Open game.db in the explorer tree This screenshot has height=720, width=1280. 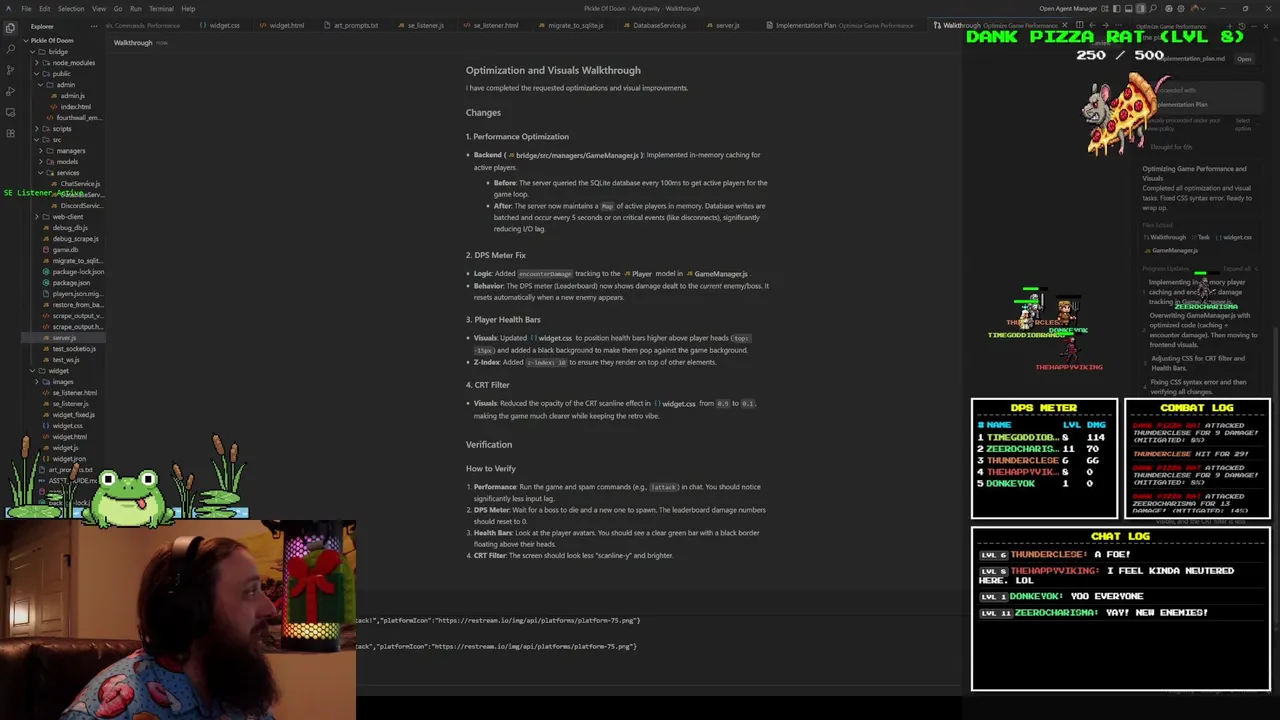[x=64, y=250]
